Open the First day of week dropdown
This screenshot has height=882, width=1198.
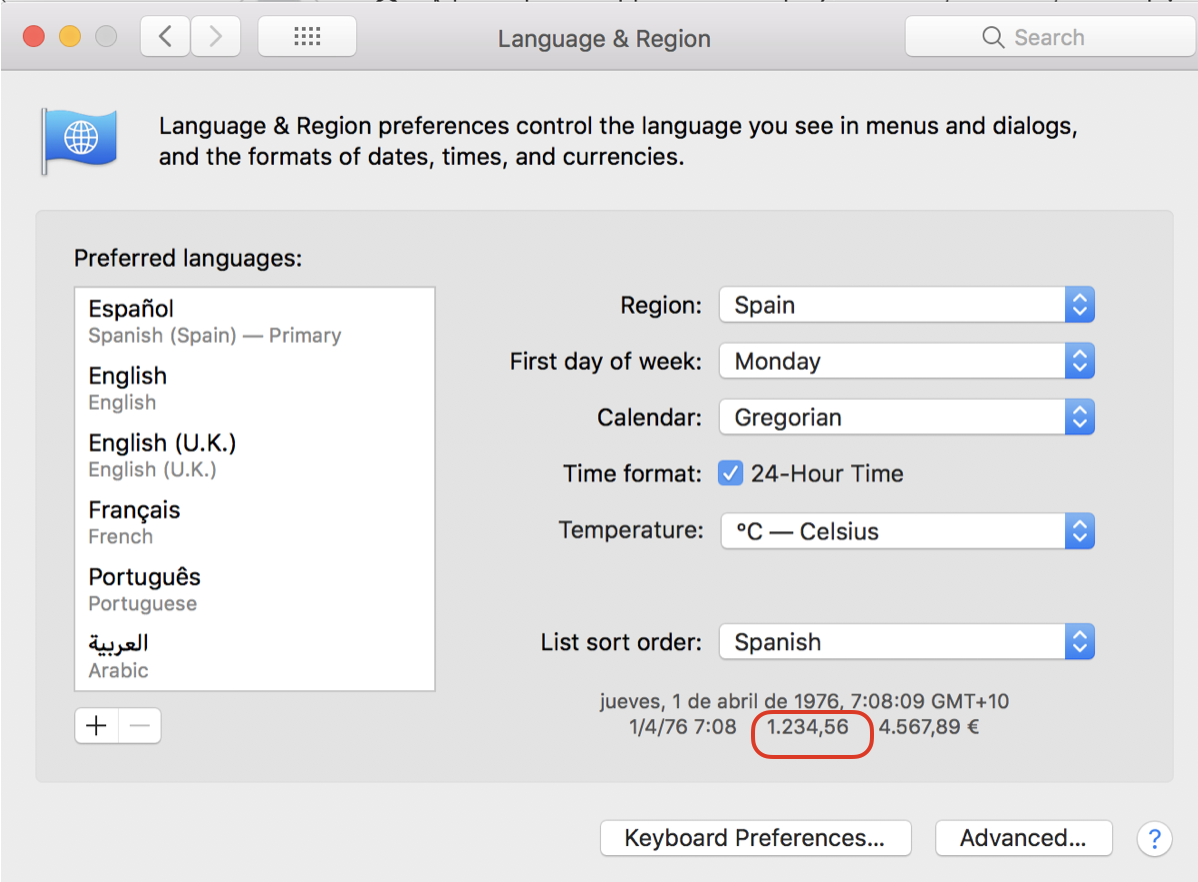point(906,361)
